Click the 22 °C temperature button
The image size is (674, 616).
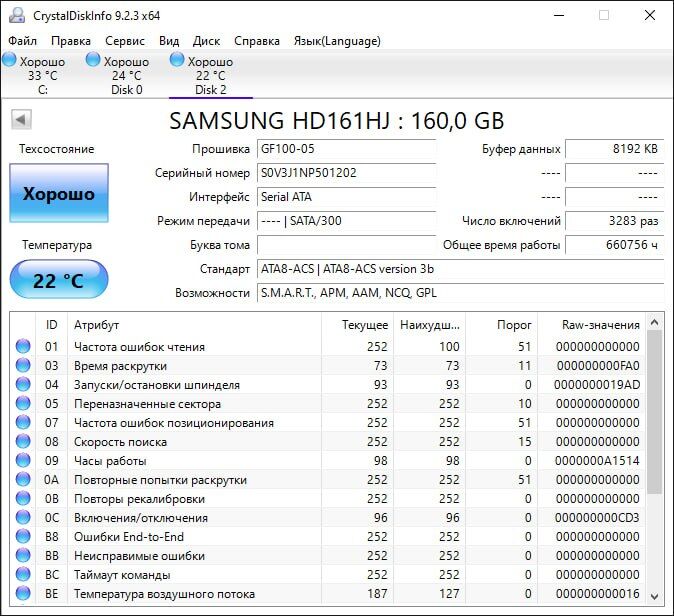click(x=59, y=280)
